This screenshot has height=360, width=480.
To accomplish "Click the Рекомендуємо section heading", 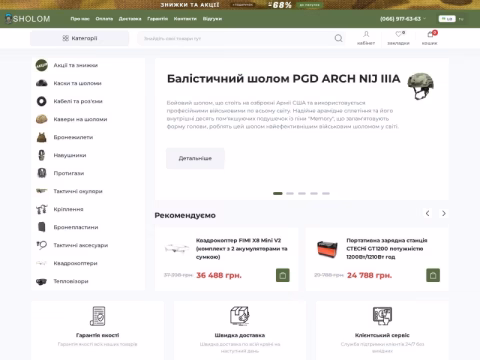I will click(x=185, y=215).
